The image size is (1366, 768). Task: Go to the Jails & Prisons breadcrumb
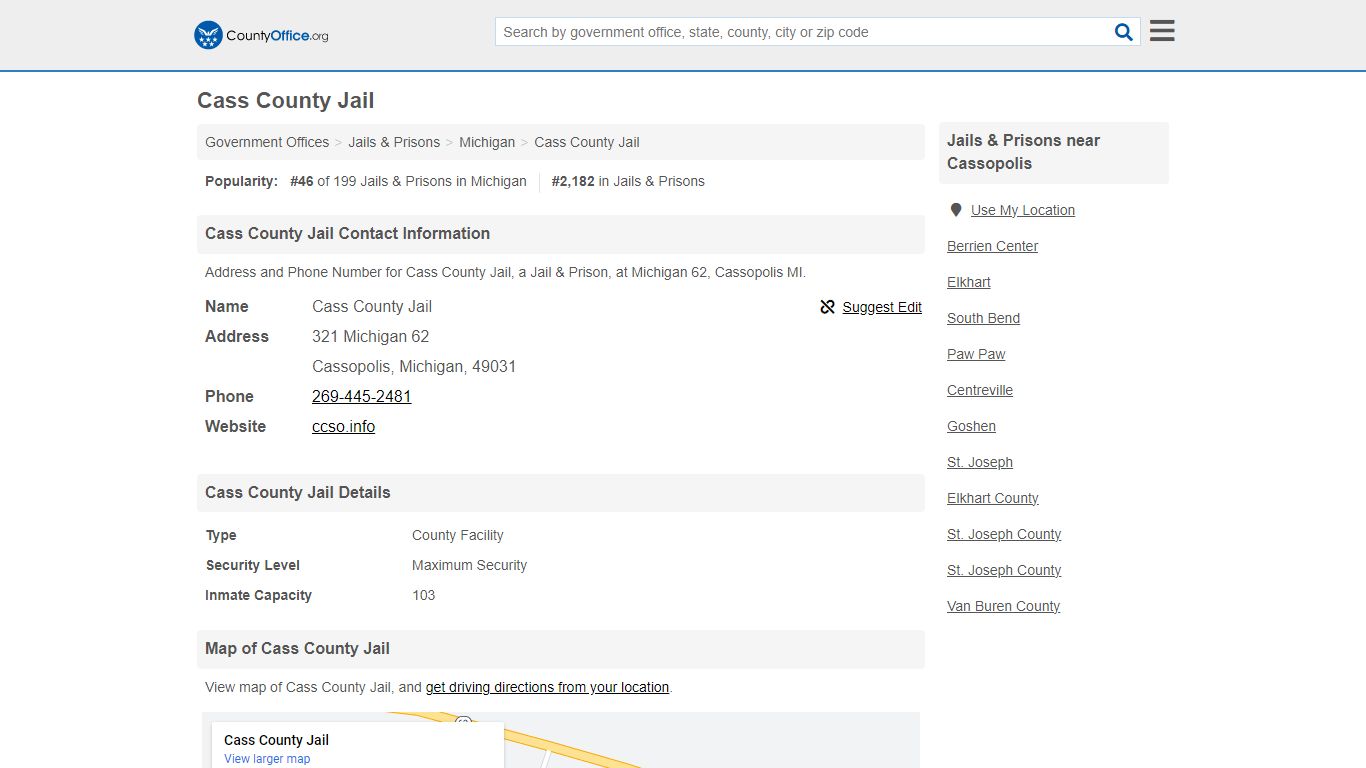tap(394, 142)
